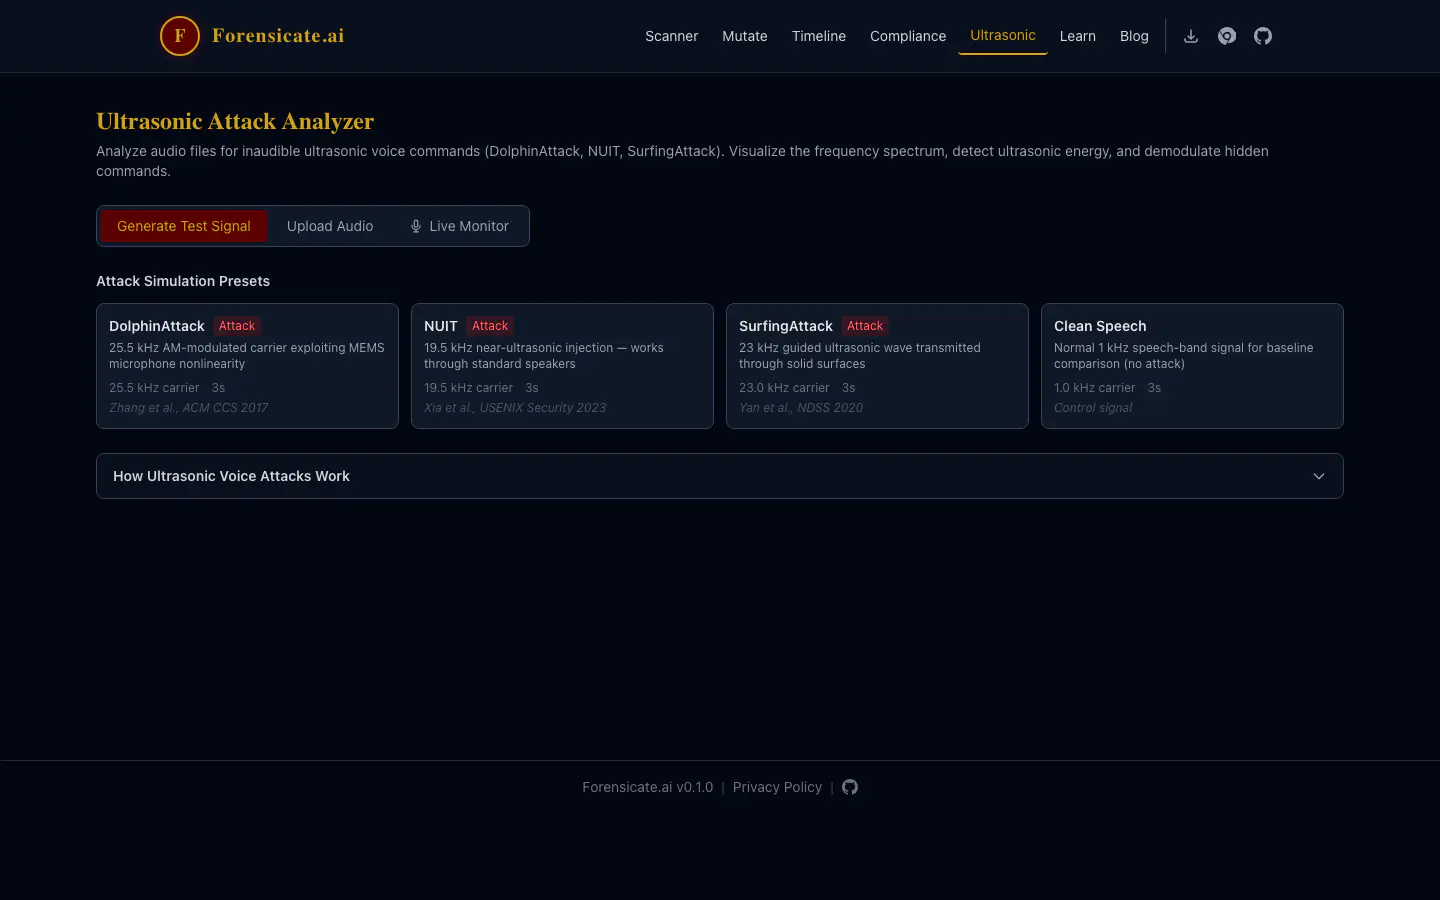Navigate to Compliance
Image resolution: width=1440 pixels, height=900 pixels.
click(908, 36)
